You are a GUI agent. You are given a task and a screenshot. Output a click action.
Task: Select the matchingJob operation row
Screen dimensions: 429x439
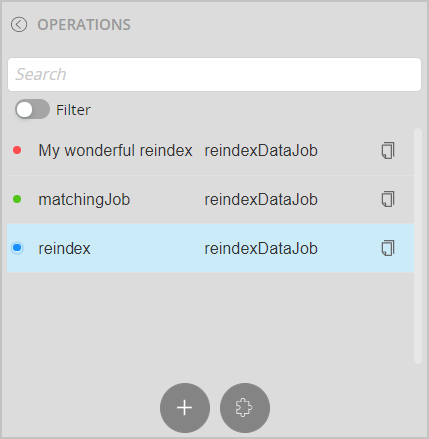pos(210,199)
